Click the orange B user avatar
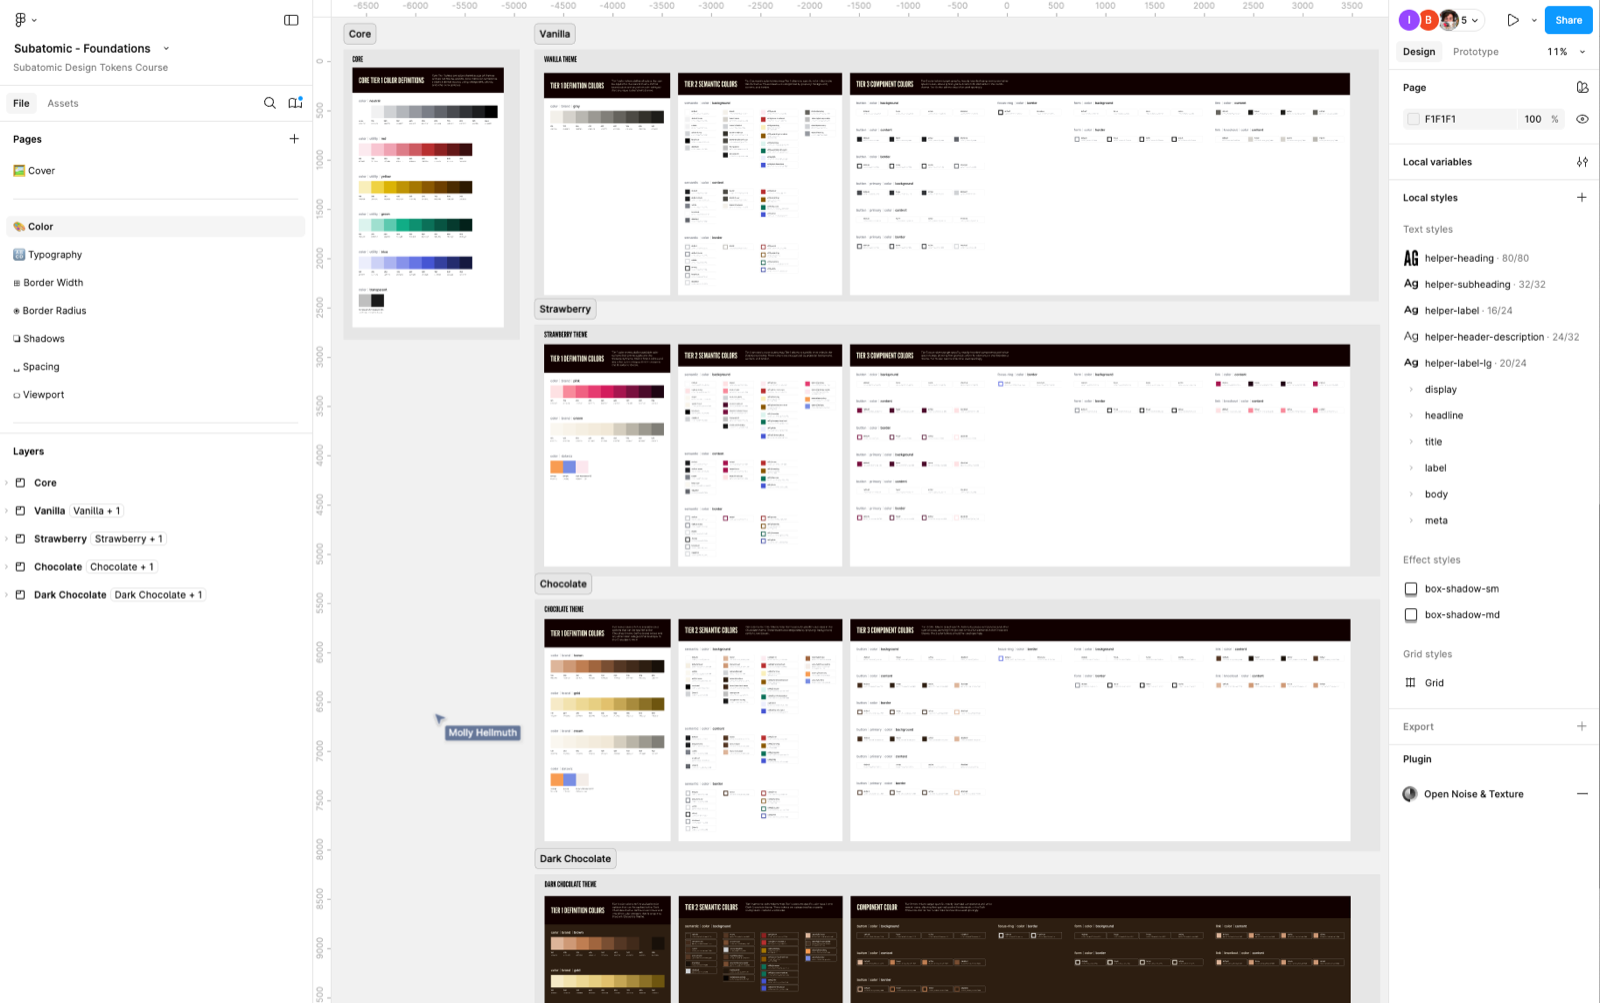 [1428, 20]
